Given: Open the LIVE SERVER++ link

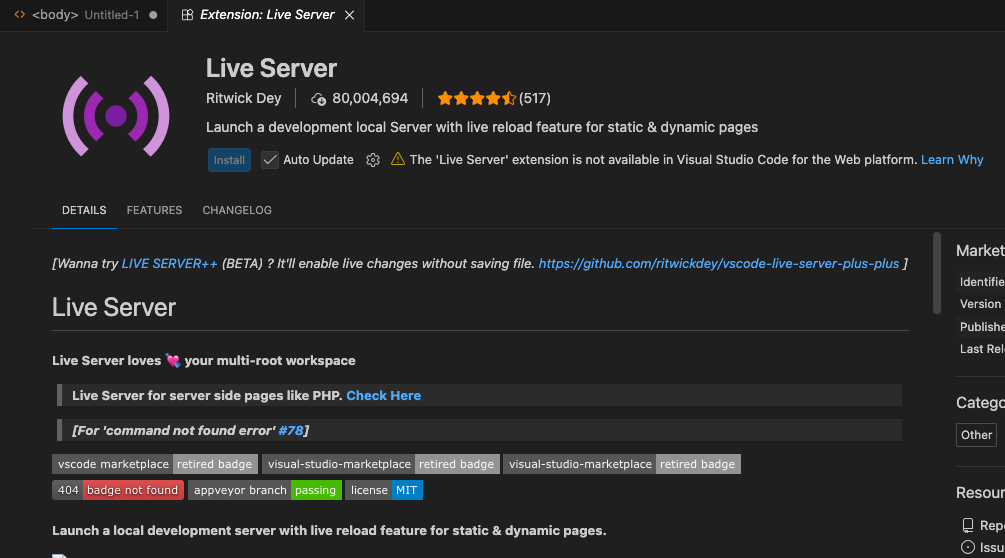Looking at the screenshot, I should tap(169, 264).
